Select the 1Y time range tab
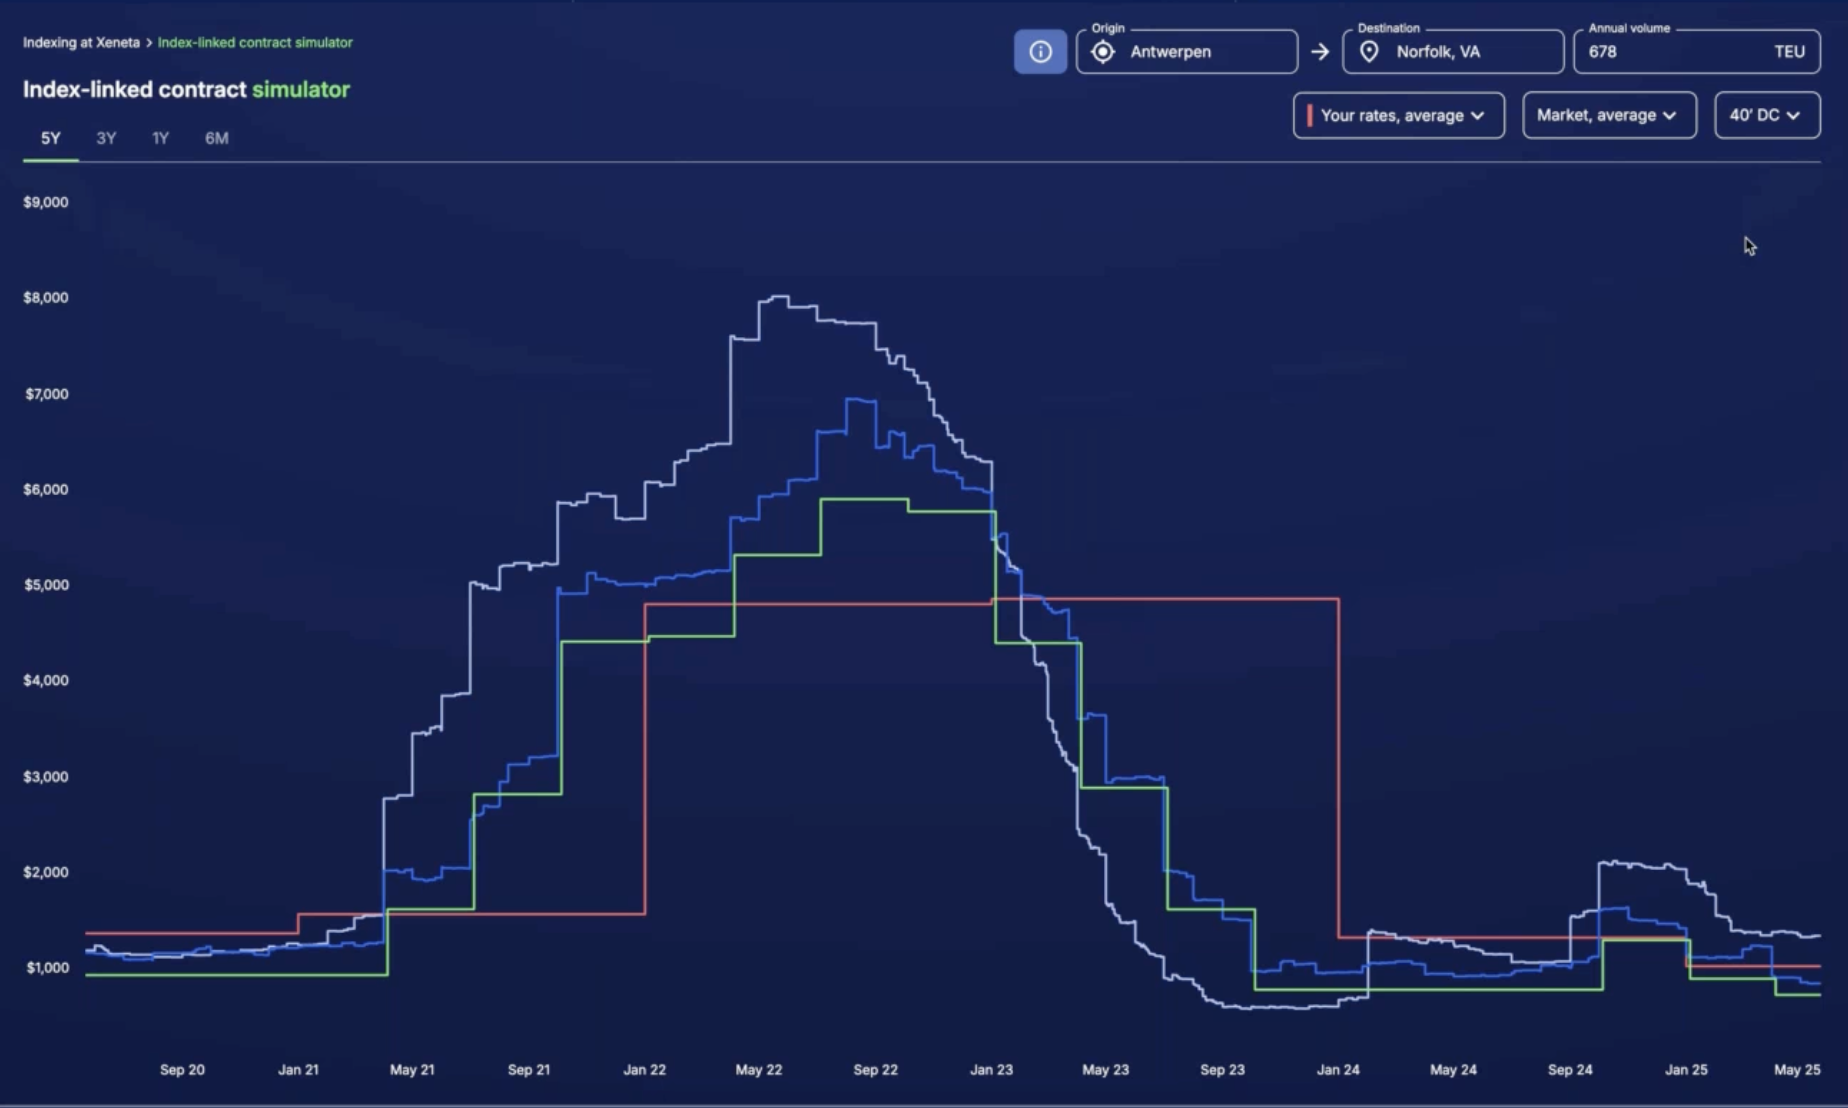This screenshot has width=1848, height=1108. (160, 138)
